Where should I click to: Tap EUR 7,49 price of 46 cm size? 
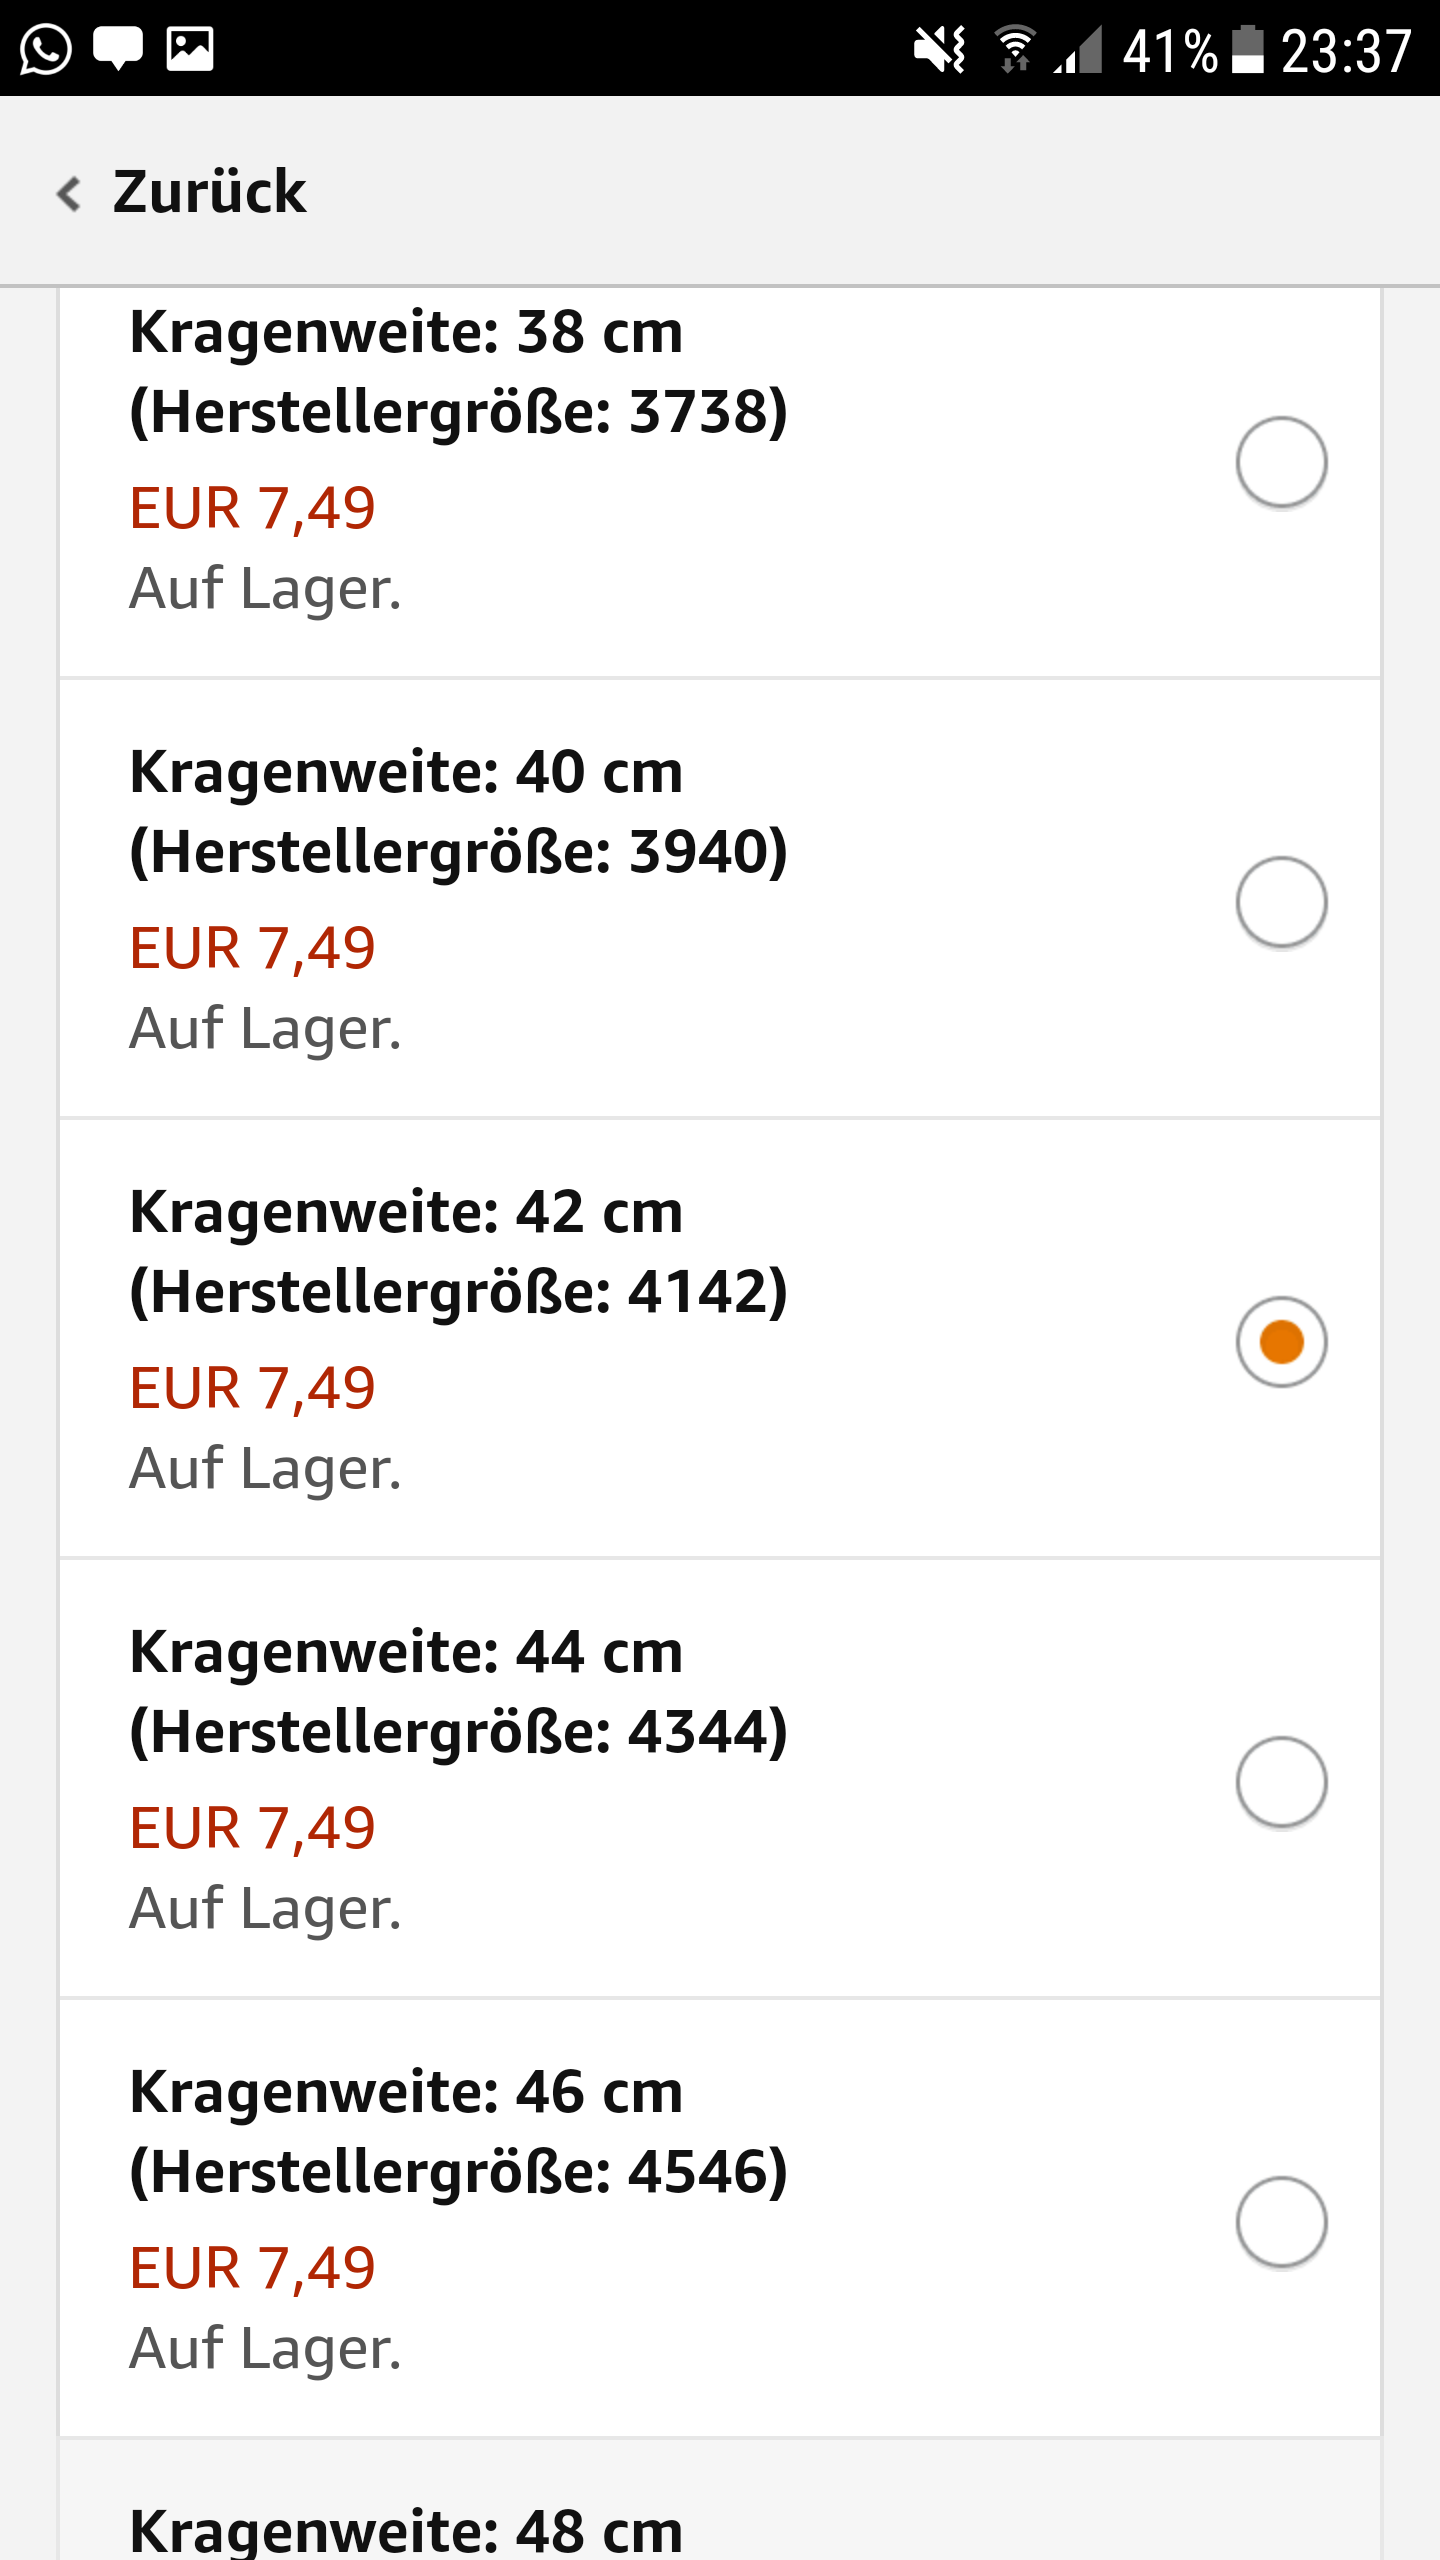click(x=253, y=2267)
